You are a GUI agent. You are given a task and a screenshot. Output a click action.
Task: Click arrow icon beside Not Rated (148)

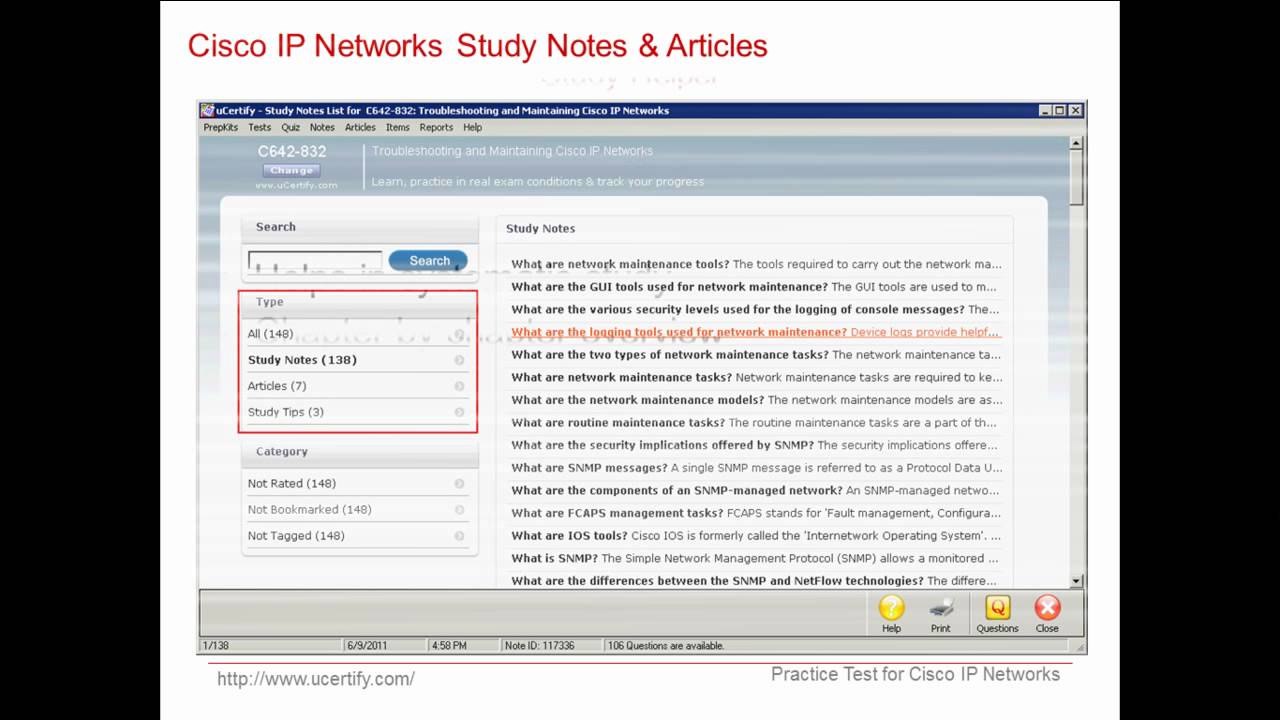[460, 484]
